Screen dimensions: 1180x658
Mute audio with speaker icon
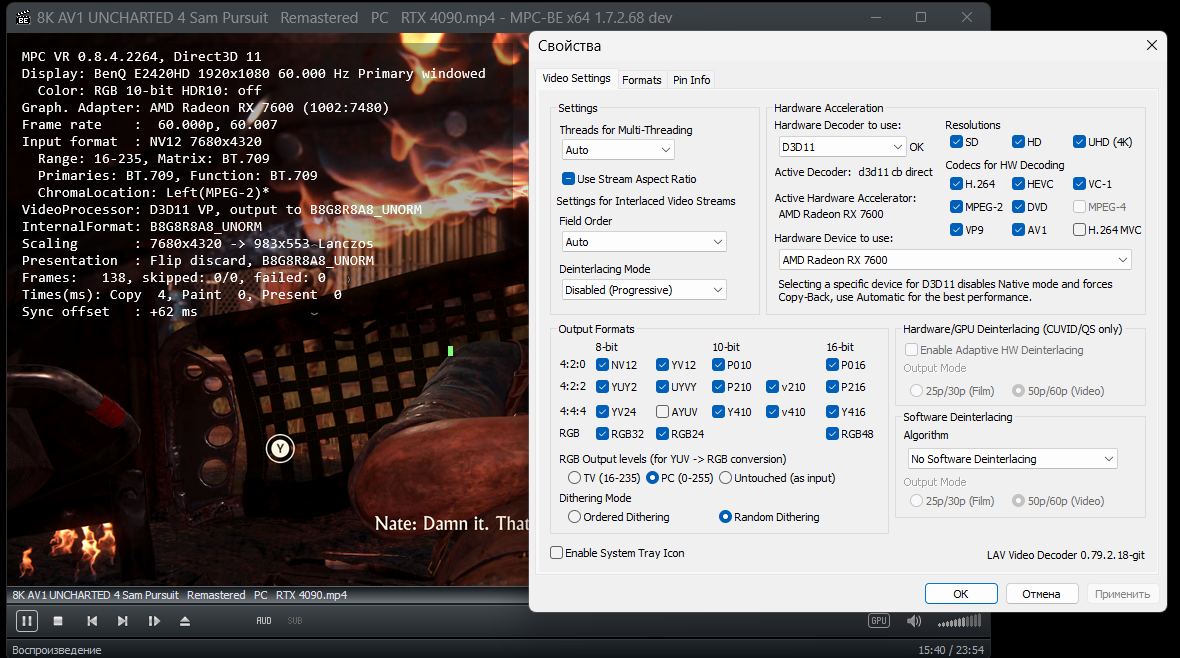[914, 621]
